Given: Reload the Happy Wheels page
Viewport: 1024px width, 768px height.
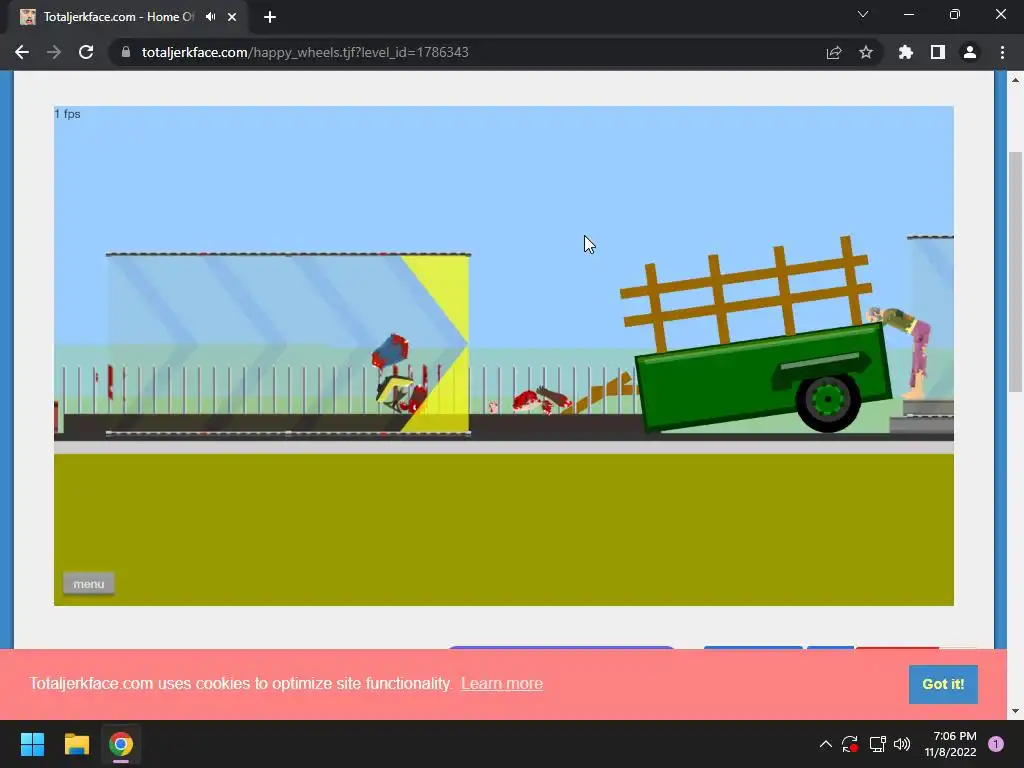Looking at the screenshot, I should pyautogui.click(x=86, y=52).
